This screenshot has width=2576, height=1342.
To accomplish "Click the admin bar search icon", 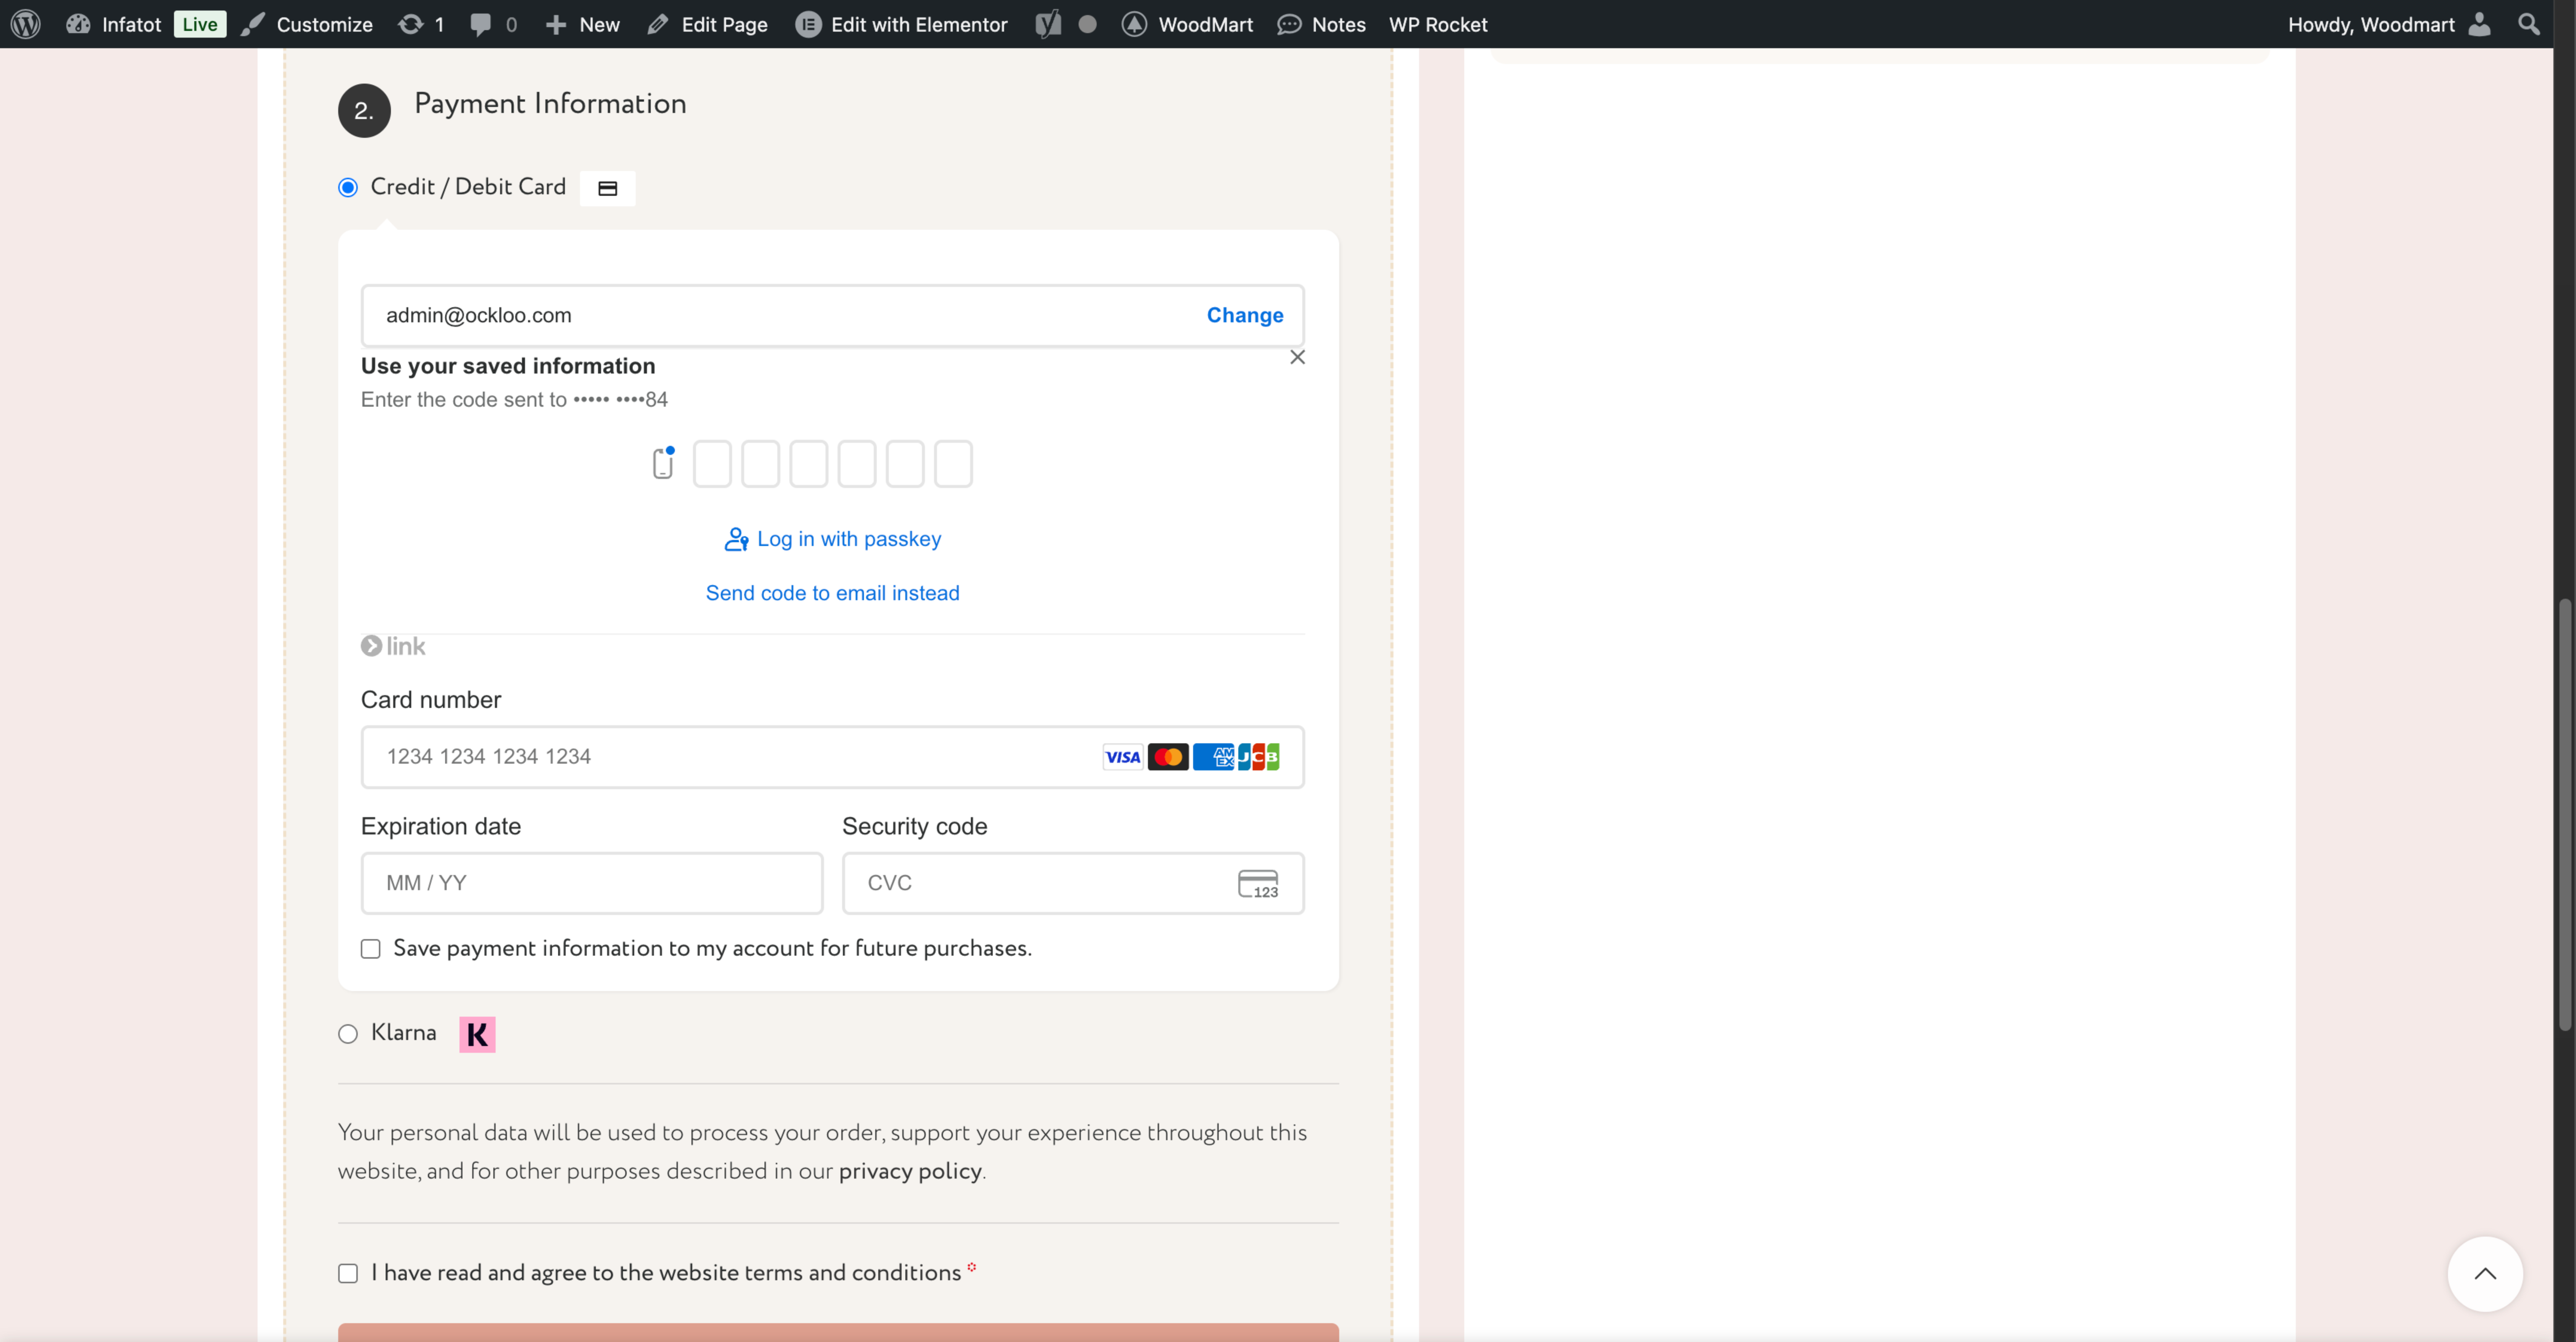I will point(2529,24).
